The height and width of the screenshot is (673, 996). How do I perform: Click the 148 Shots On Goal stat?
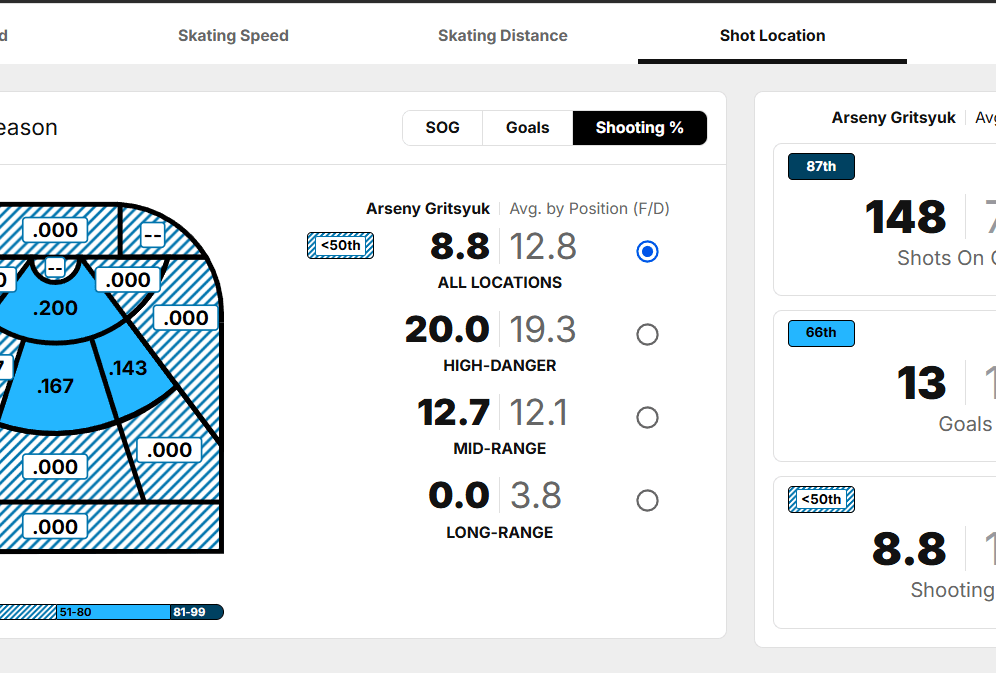[x=905, y=218]
